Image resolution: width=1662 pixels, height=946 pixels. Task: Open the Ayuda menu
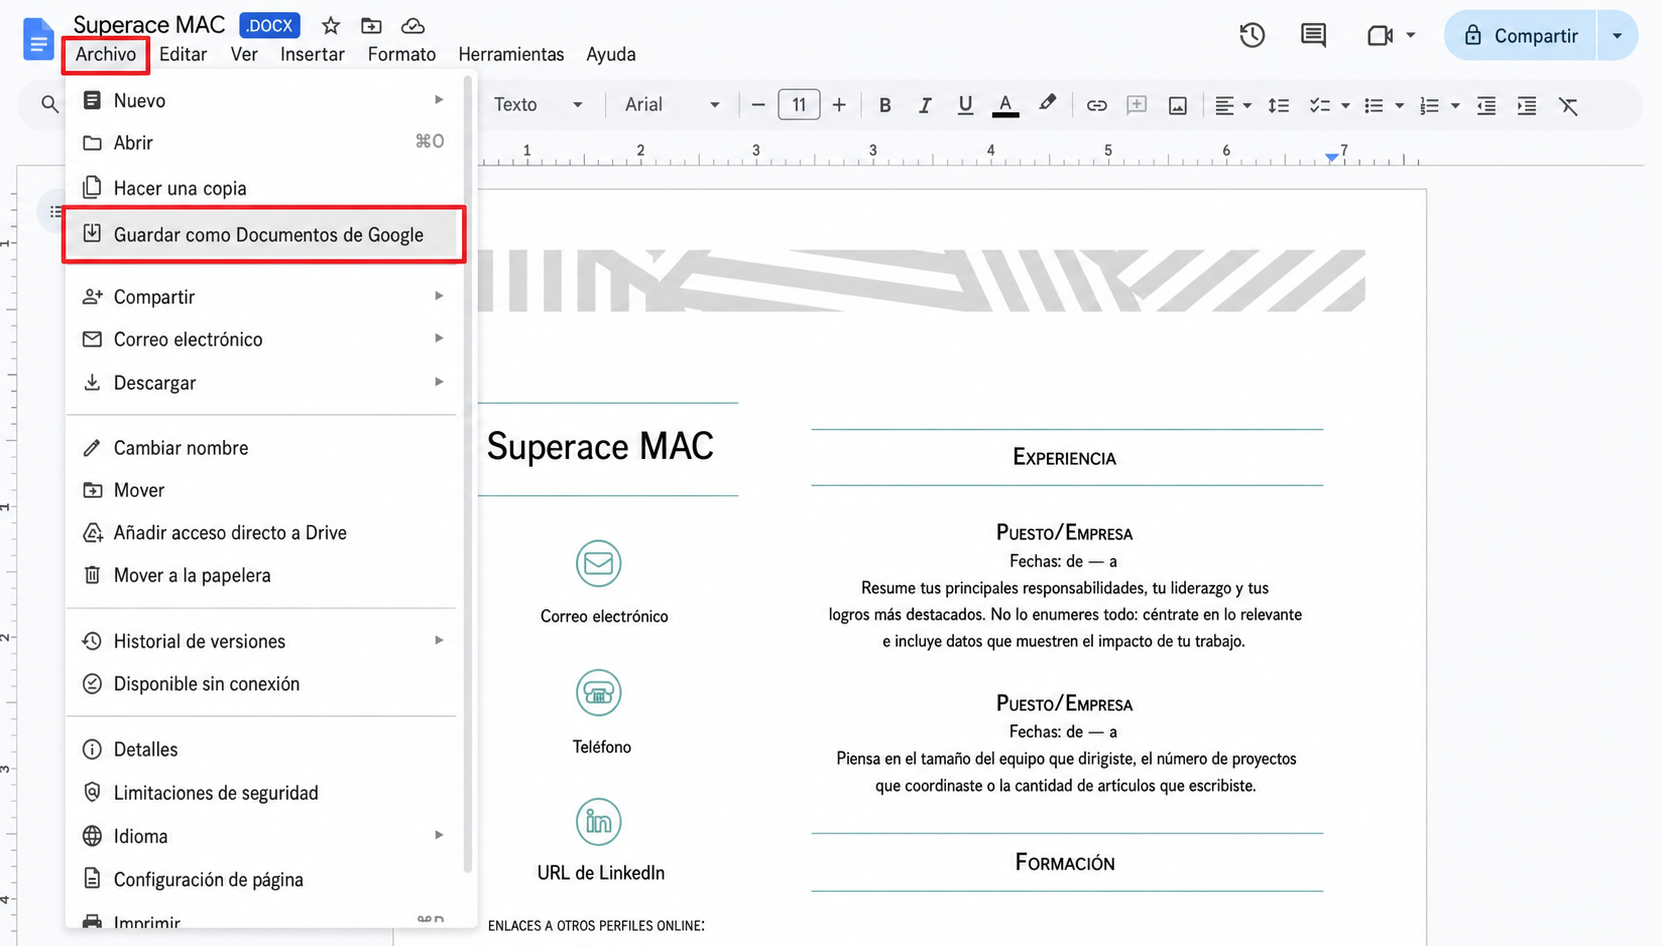[611, 54]
